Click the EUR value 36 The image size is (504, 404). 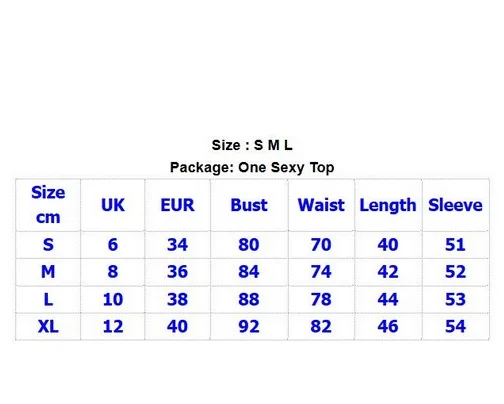(177, 272)
